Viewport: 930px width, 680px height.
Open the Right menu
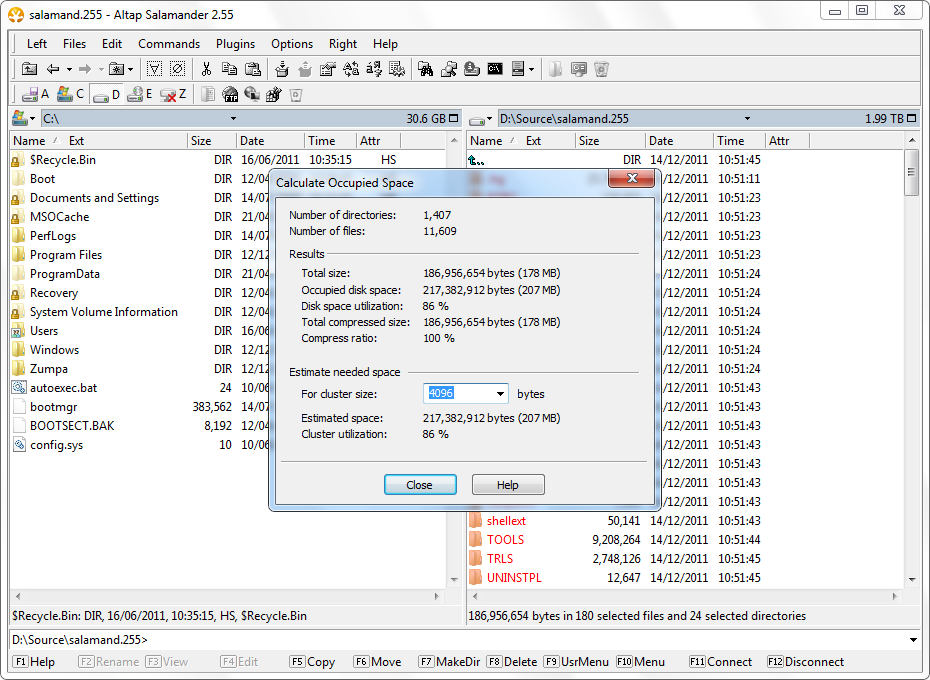pos(343,44)
